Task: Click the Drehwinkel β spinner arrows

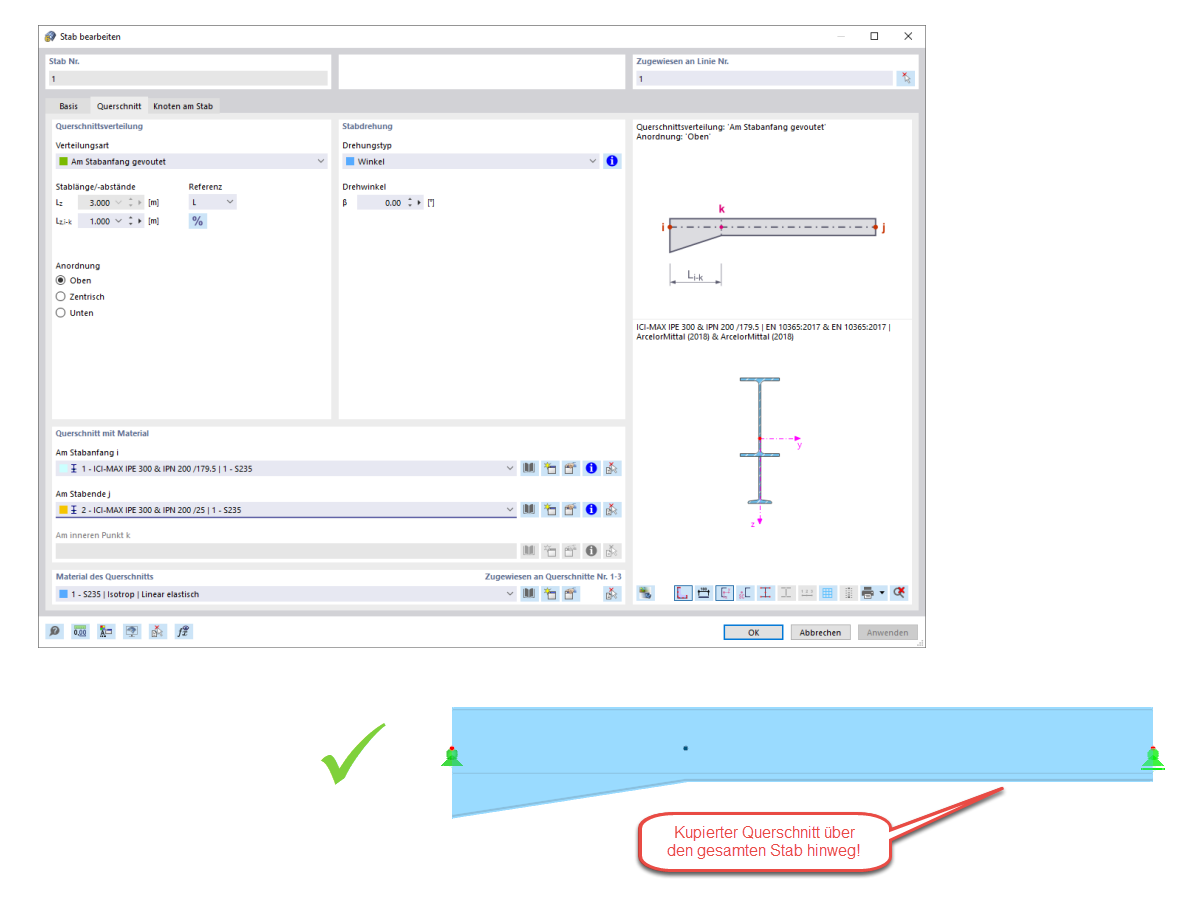Action: point(410,202)
